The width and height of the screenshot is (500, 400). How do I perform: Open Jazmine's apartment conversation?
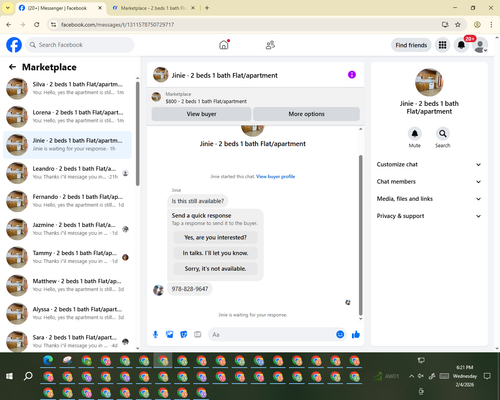tap(67, 229)
